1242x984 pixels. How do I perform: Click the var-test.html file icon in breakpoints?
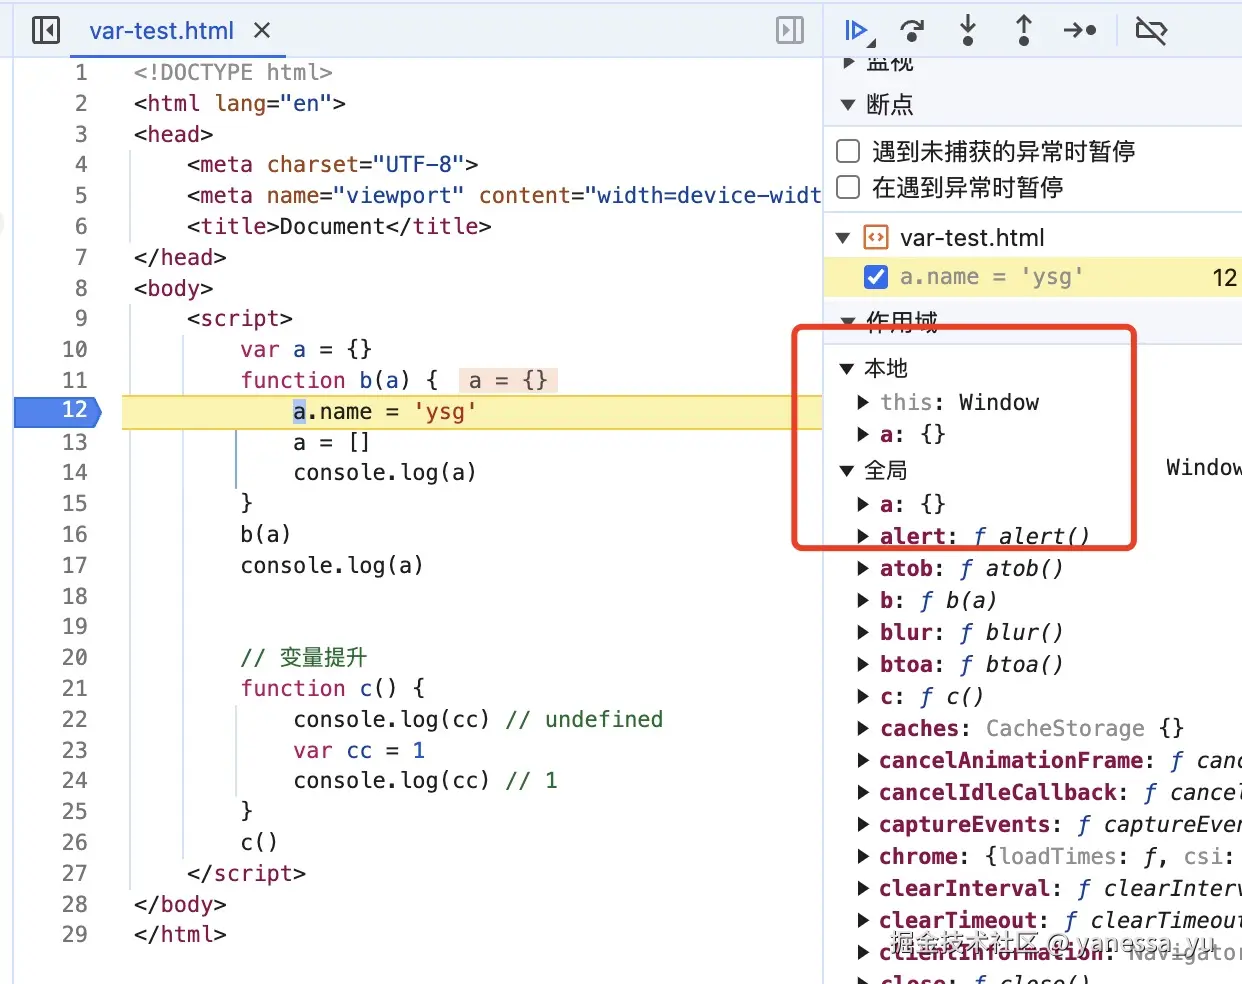tap(875, 237)
